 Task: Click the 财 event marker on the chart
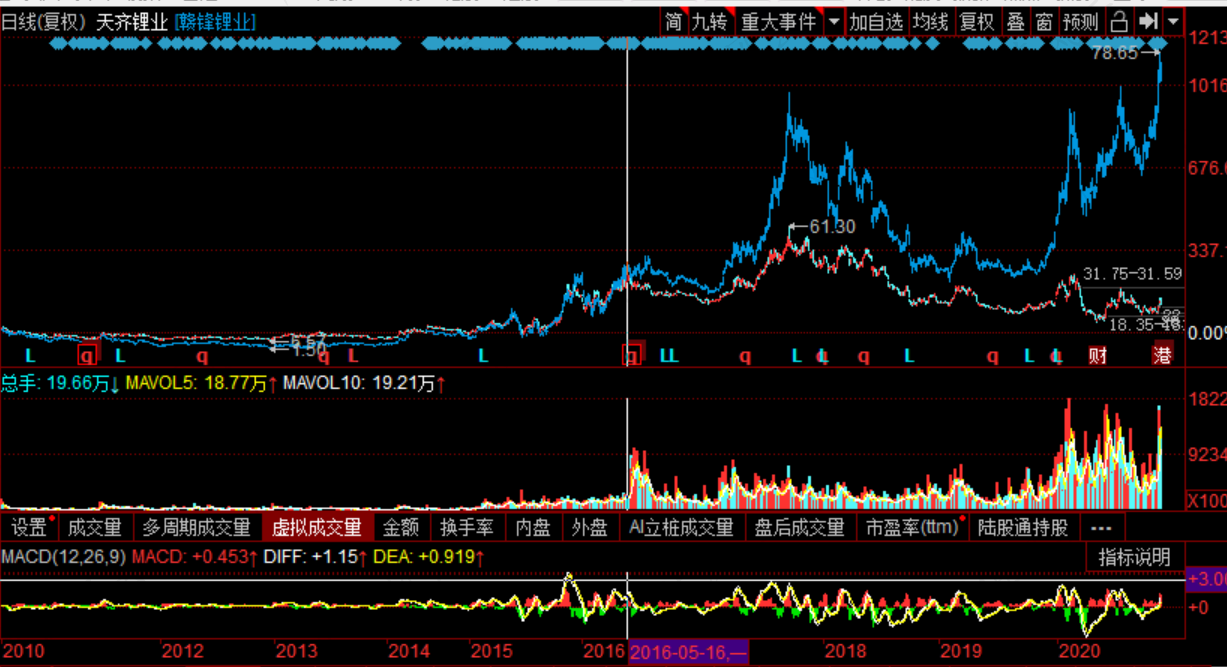pyautogui.click(x=1098, y=354)
